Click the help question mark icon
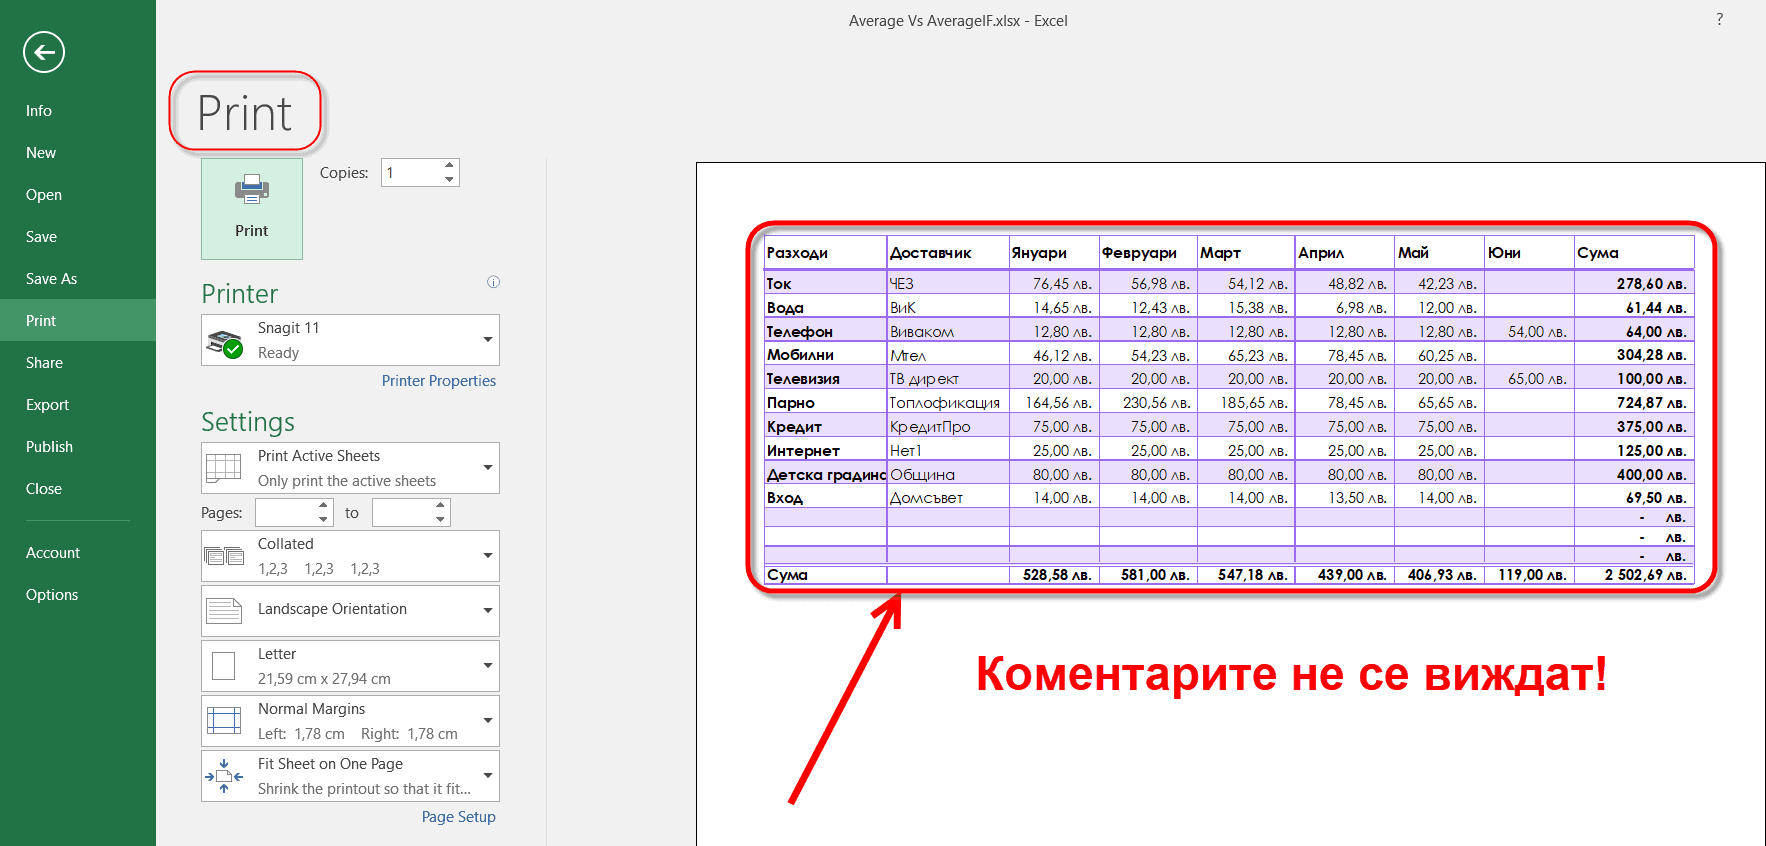 1719,19
